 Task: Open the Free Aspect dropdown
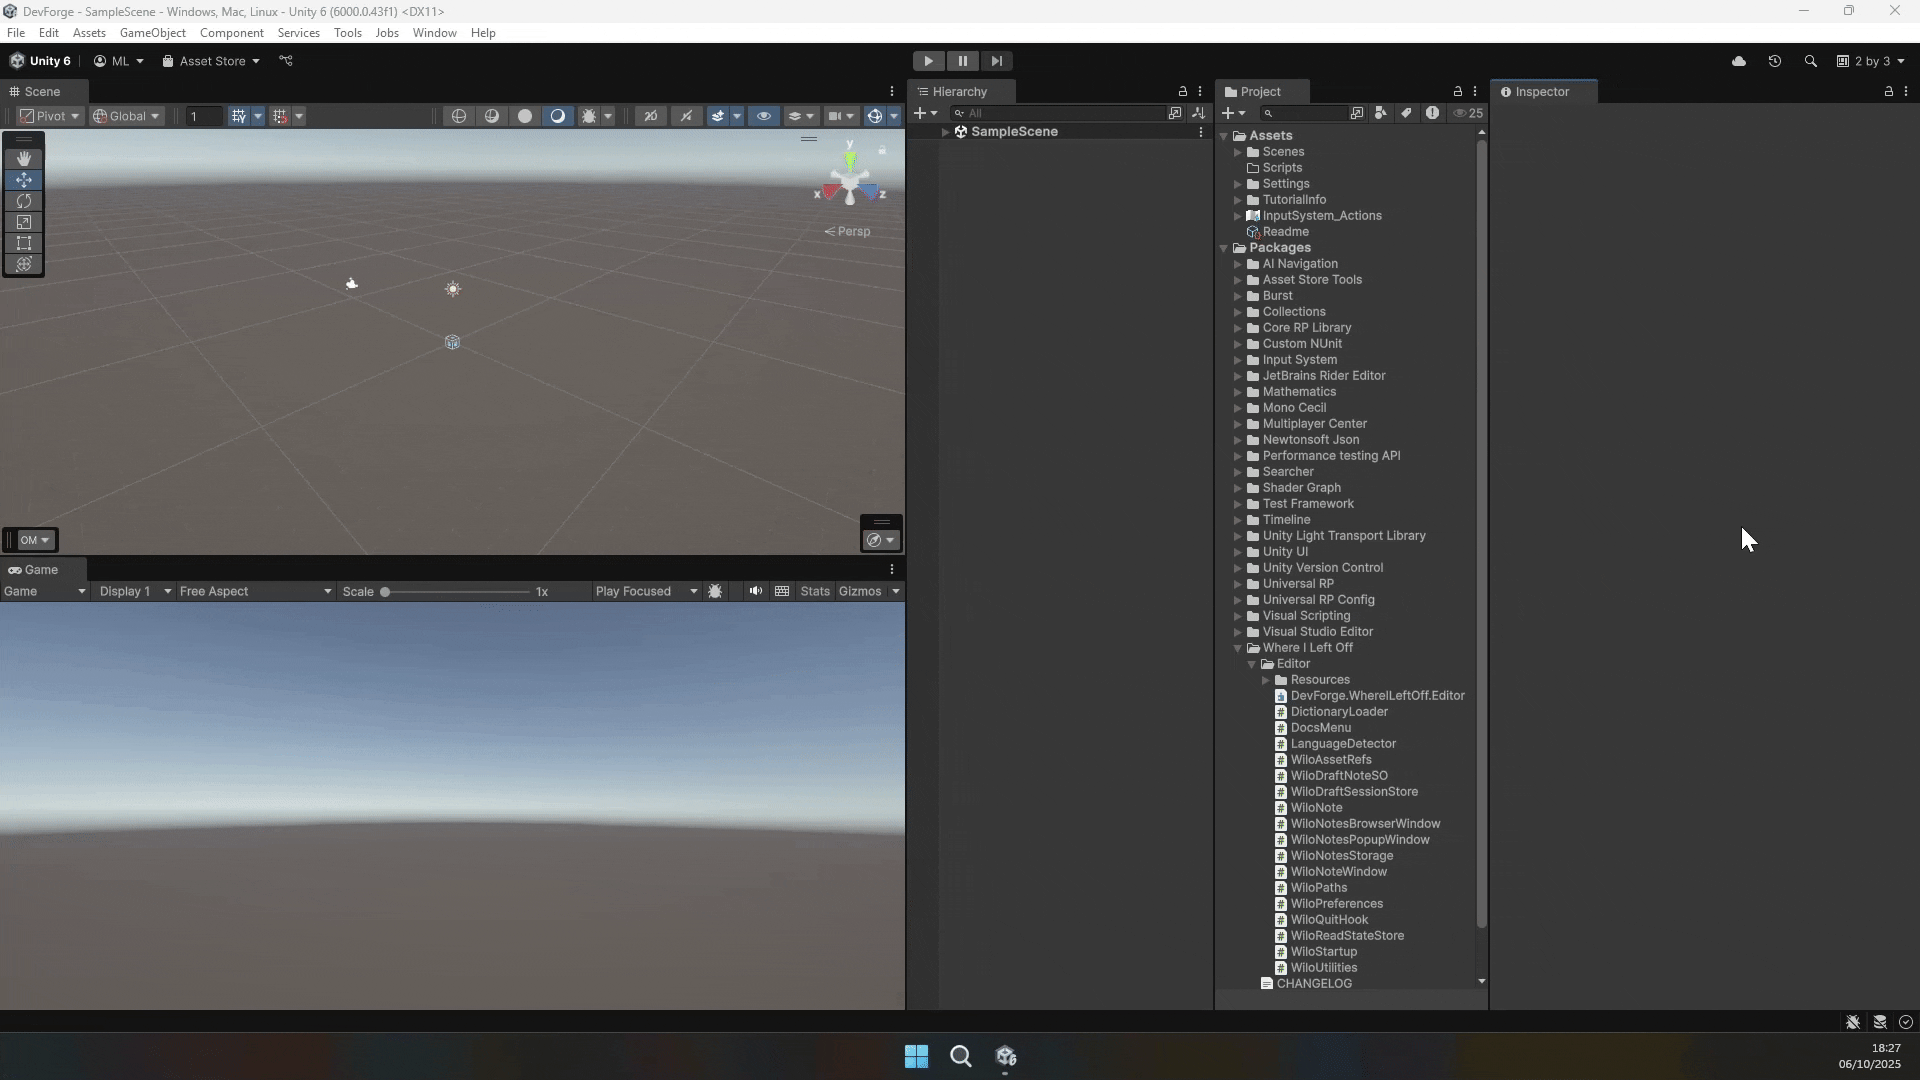(255, 591)
